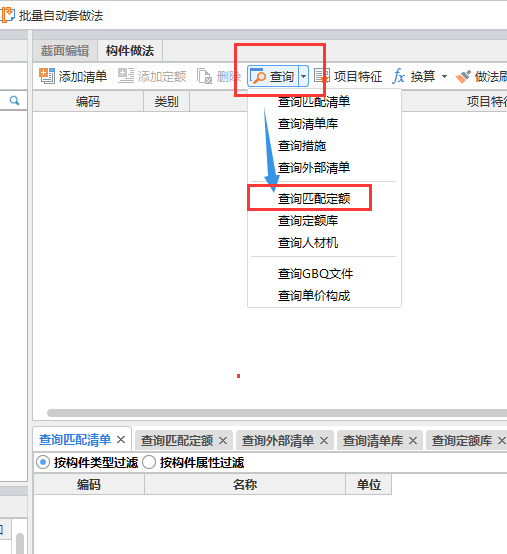Screen dimensions: 507x554
Task: Close the 查询清单库 tab
Action: (413, 441)
